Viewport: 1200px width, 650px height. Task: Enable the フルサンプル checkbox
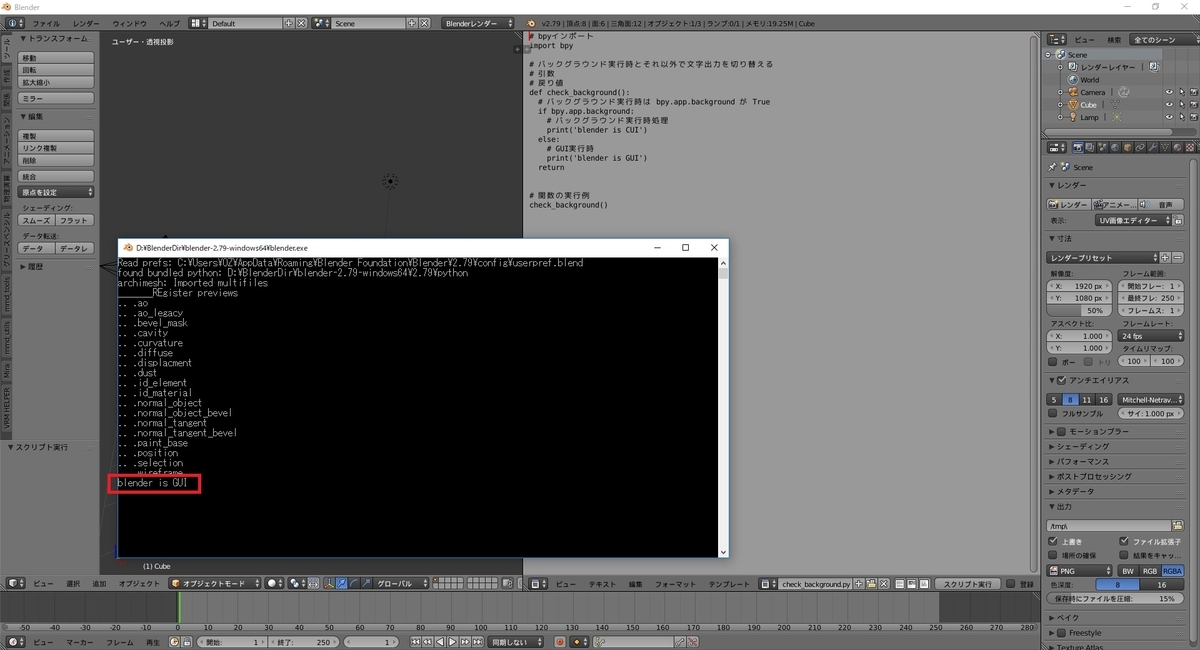(x=1052, y=413)
